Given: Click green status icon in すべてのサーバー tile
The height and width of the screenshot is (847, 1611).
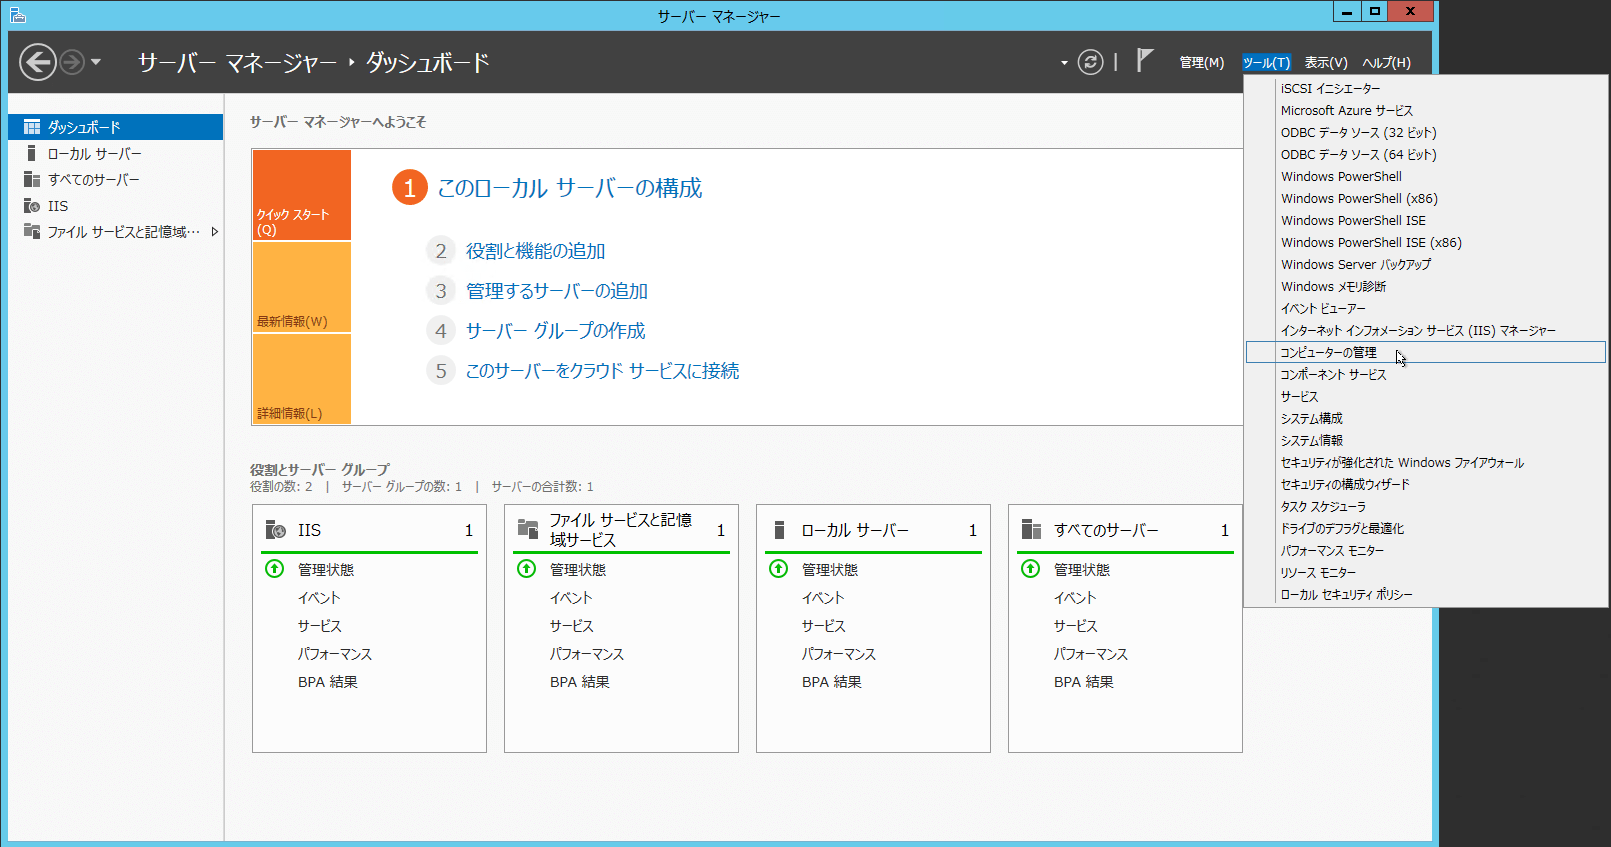Looking at the screenshot, I should click(1031, 569).
